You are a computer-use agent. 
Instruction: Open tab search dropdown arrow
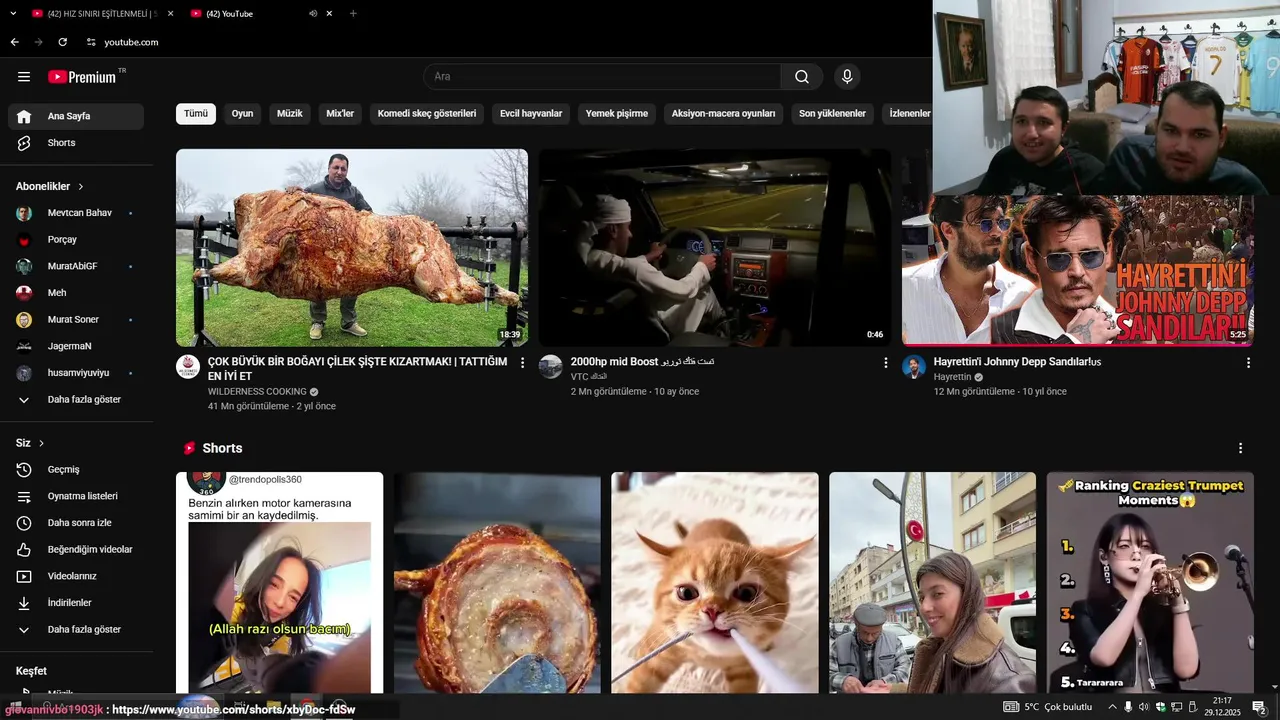tap(11, 14)
